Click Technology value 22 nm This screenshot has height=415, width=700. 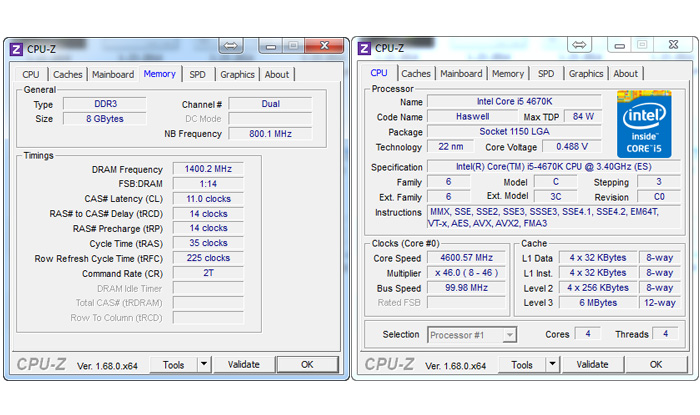450,146
